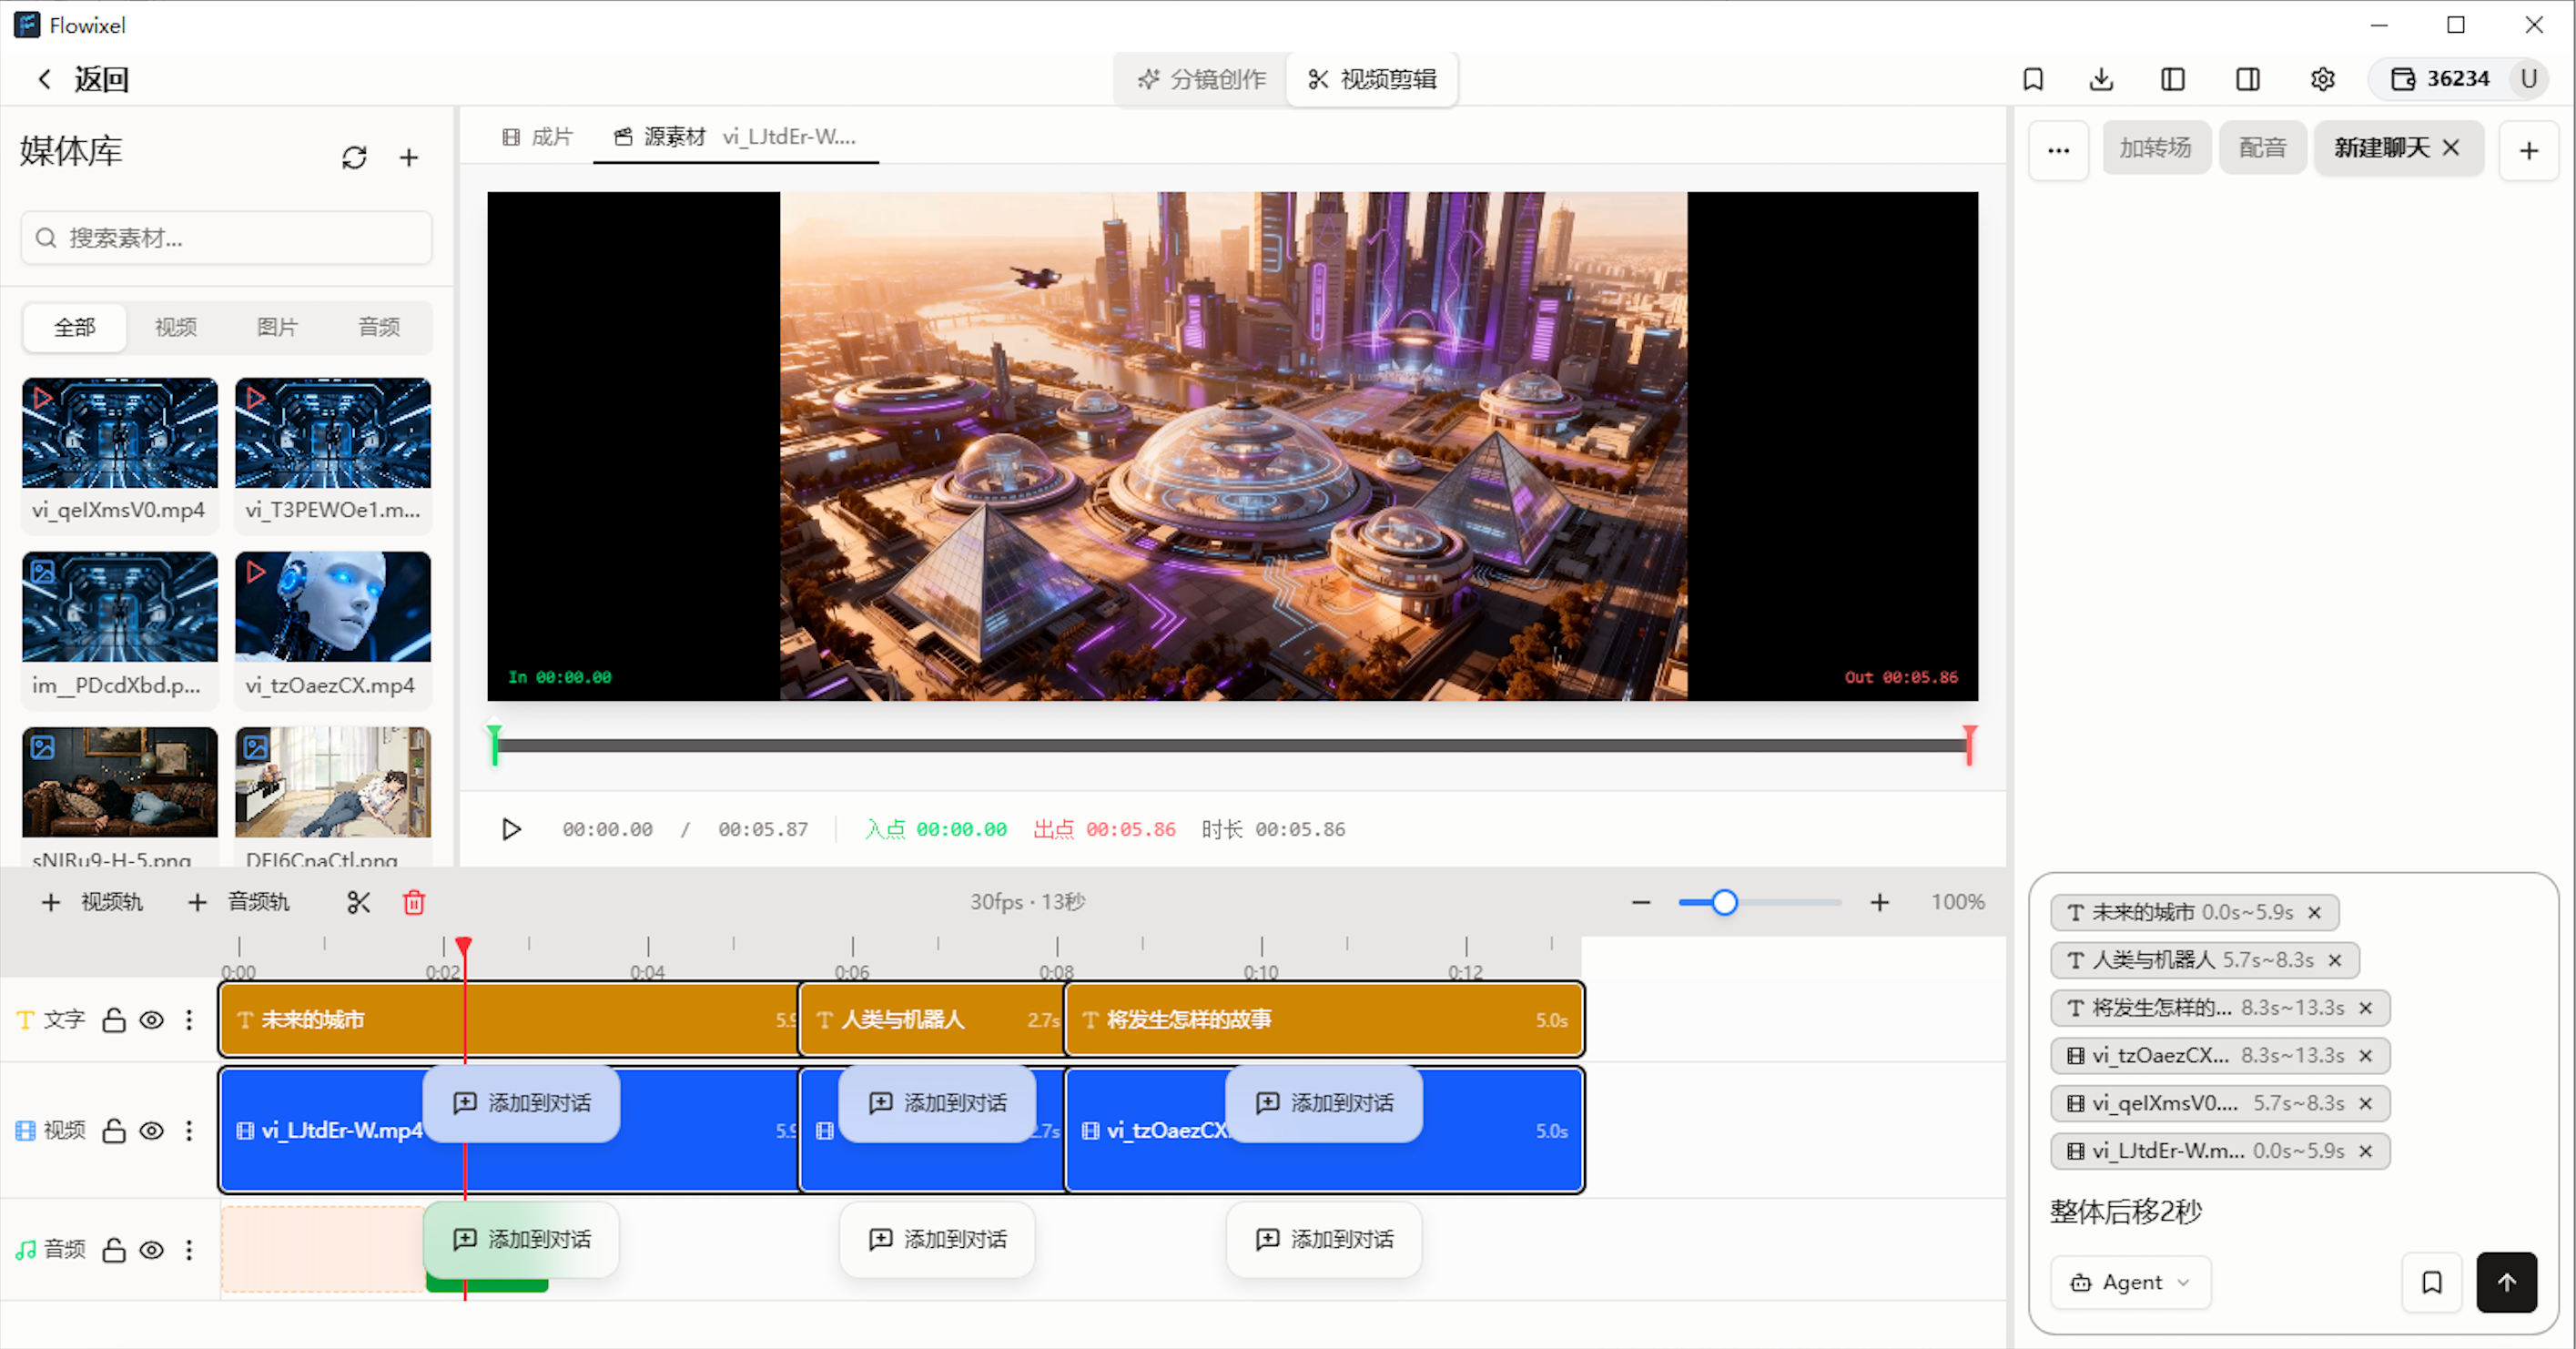This screenshot has width=2576, height=1349.
Task: Play the source preview video
Action: coord(511,829)
